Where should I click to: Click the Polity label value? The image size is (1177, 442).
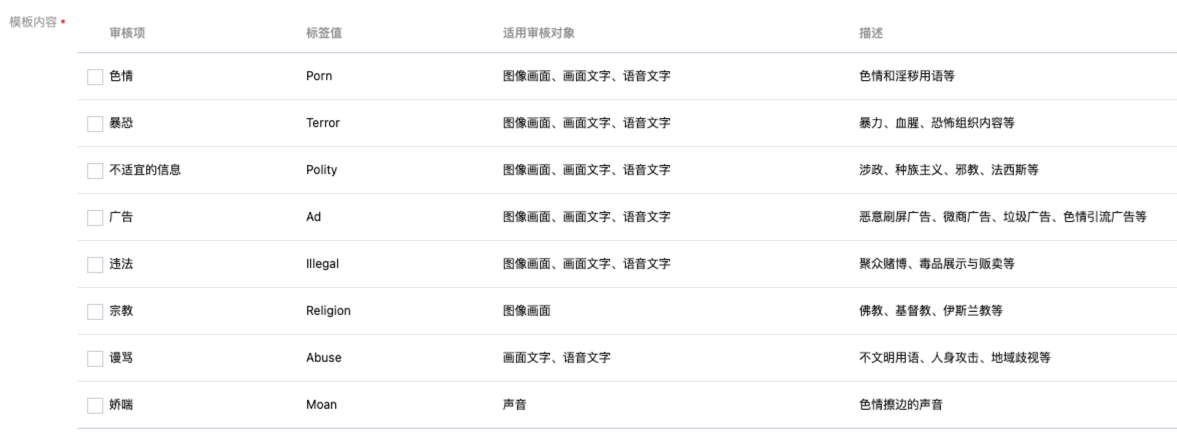point(321,170)
